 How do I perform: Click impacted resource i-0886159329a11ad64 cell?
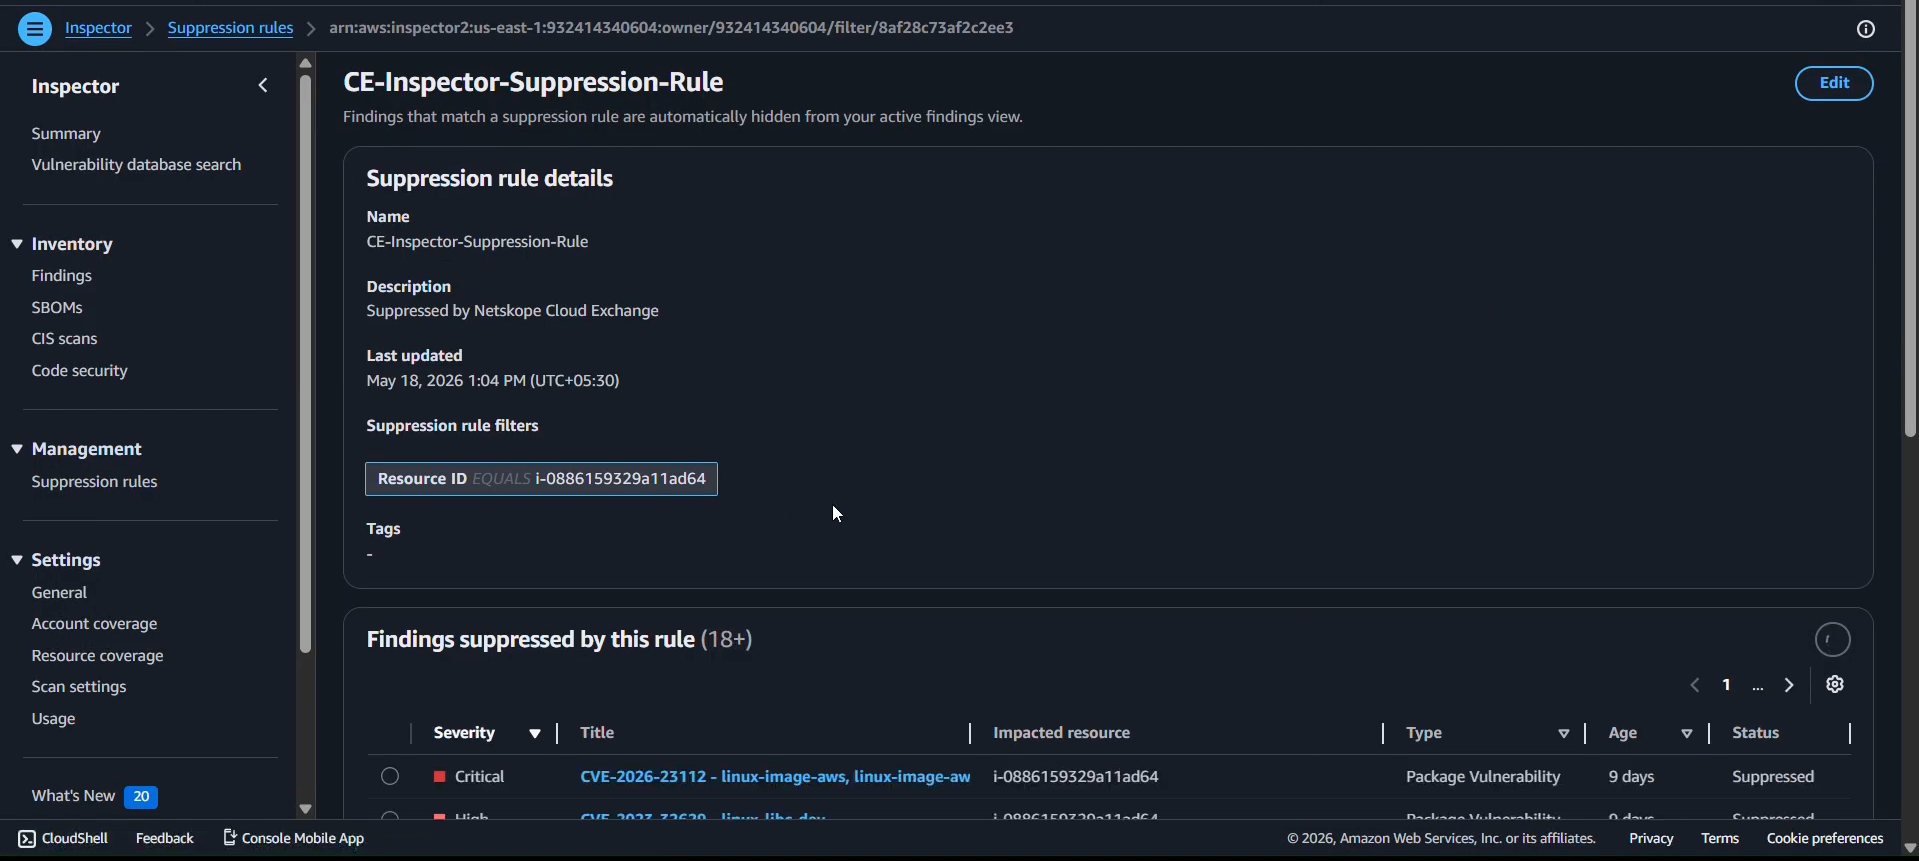(x=1075, y=777)
